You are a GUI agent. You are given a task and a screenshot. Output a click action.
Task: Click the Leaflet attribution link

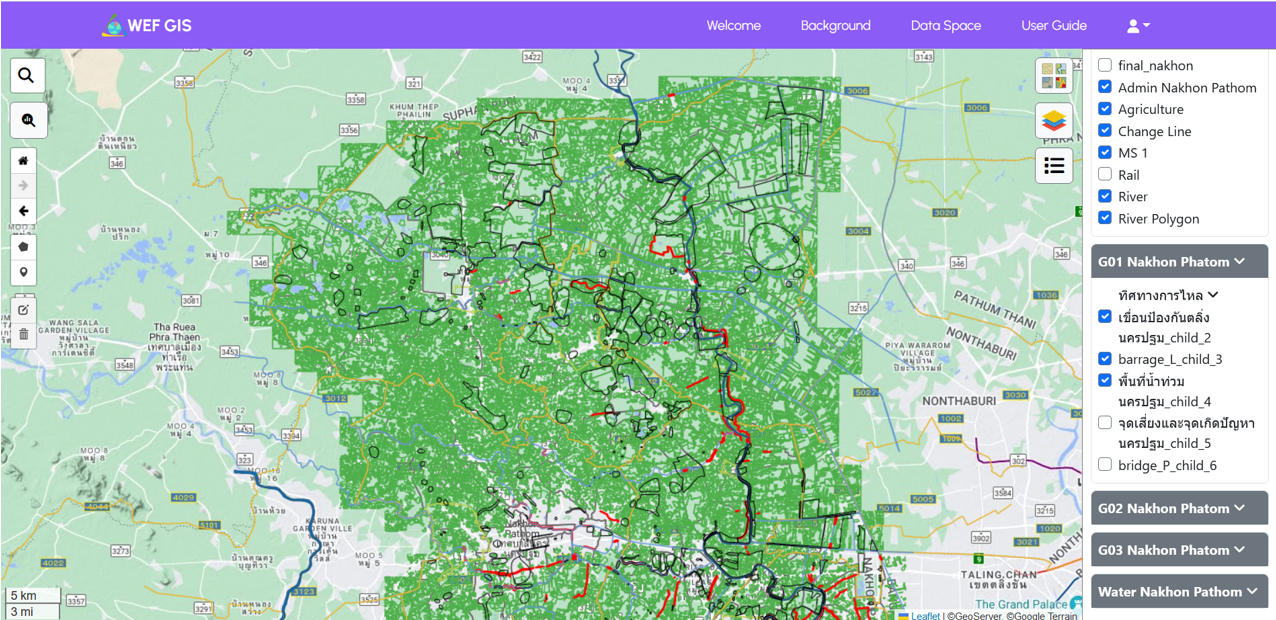(x=924, y=616)
